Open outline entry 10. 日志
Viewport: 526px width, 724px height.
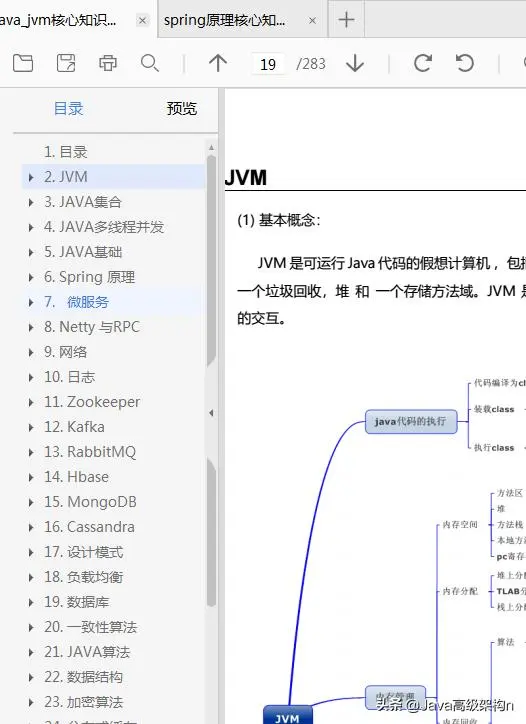point(69,377)
